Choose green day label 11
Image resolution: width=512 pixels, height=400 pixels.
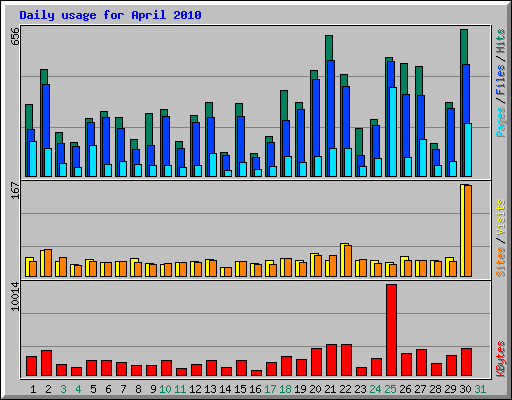[x=180, y=389]
